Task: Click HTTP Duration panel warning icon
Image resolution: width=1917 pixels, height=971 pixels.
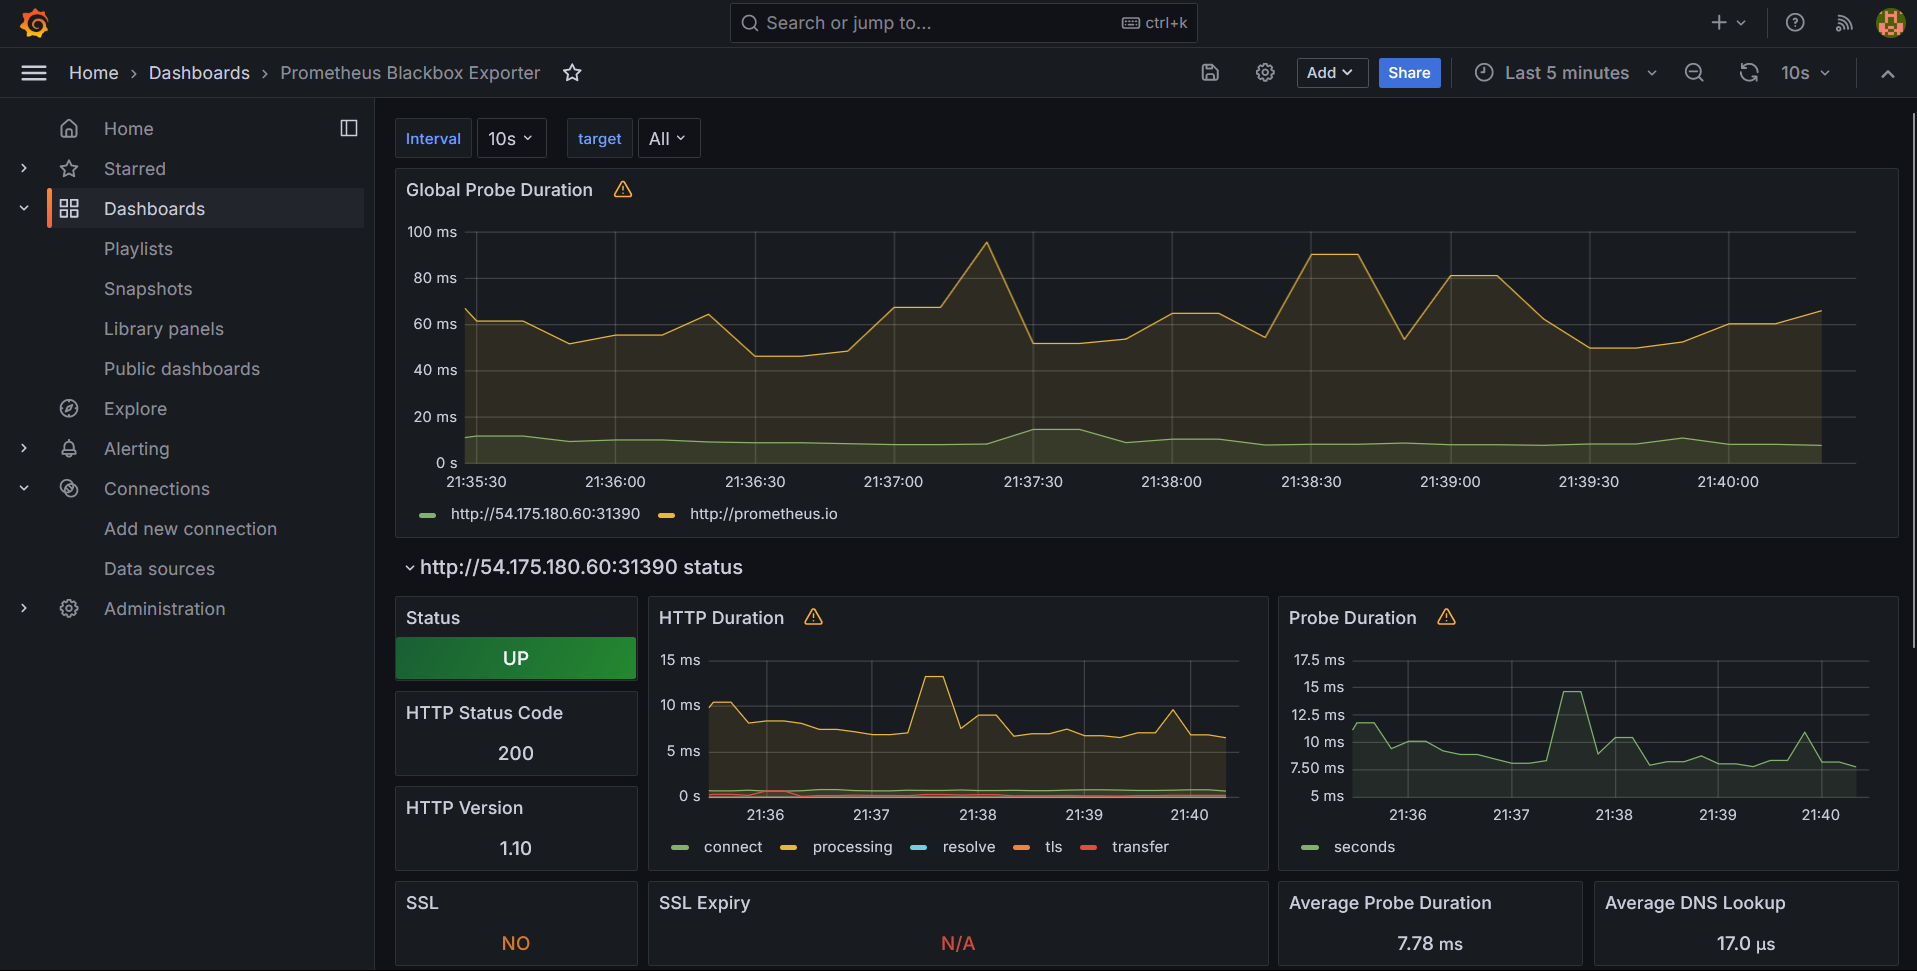Action: point(814,618)
